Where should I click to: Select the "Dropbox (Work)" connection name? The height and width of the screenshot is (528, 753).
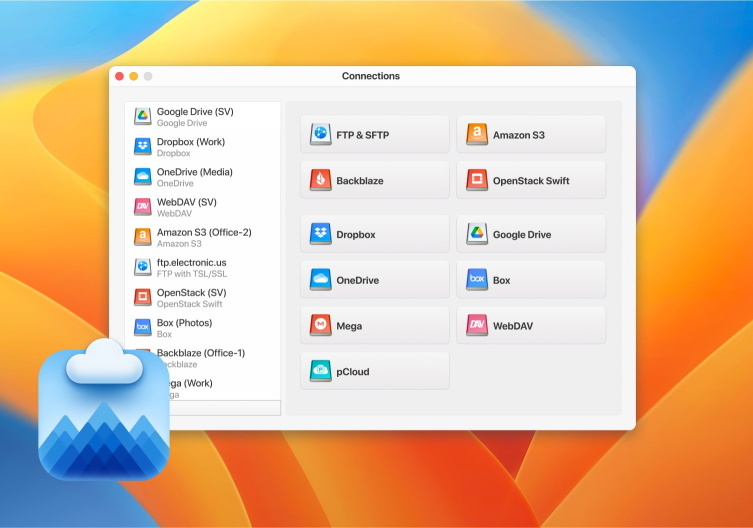tap(191, 142)
